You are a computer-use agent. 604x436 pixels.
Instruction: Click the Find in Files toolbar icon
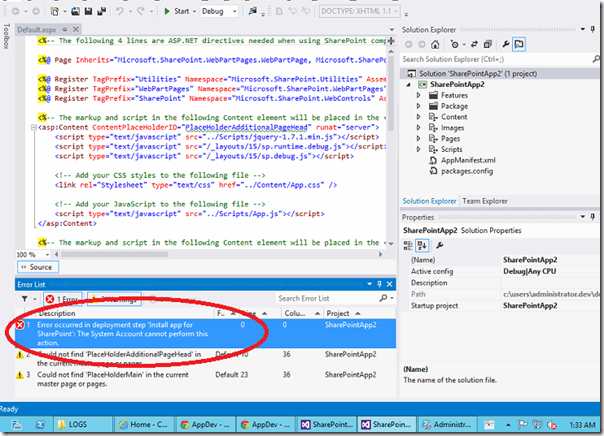[x=252, y=12]
